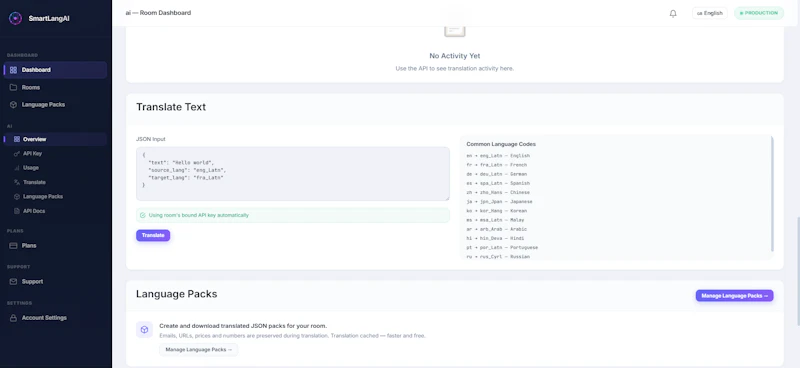Click the Translate icon in the sidebar

coord(17,182)
